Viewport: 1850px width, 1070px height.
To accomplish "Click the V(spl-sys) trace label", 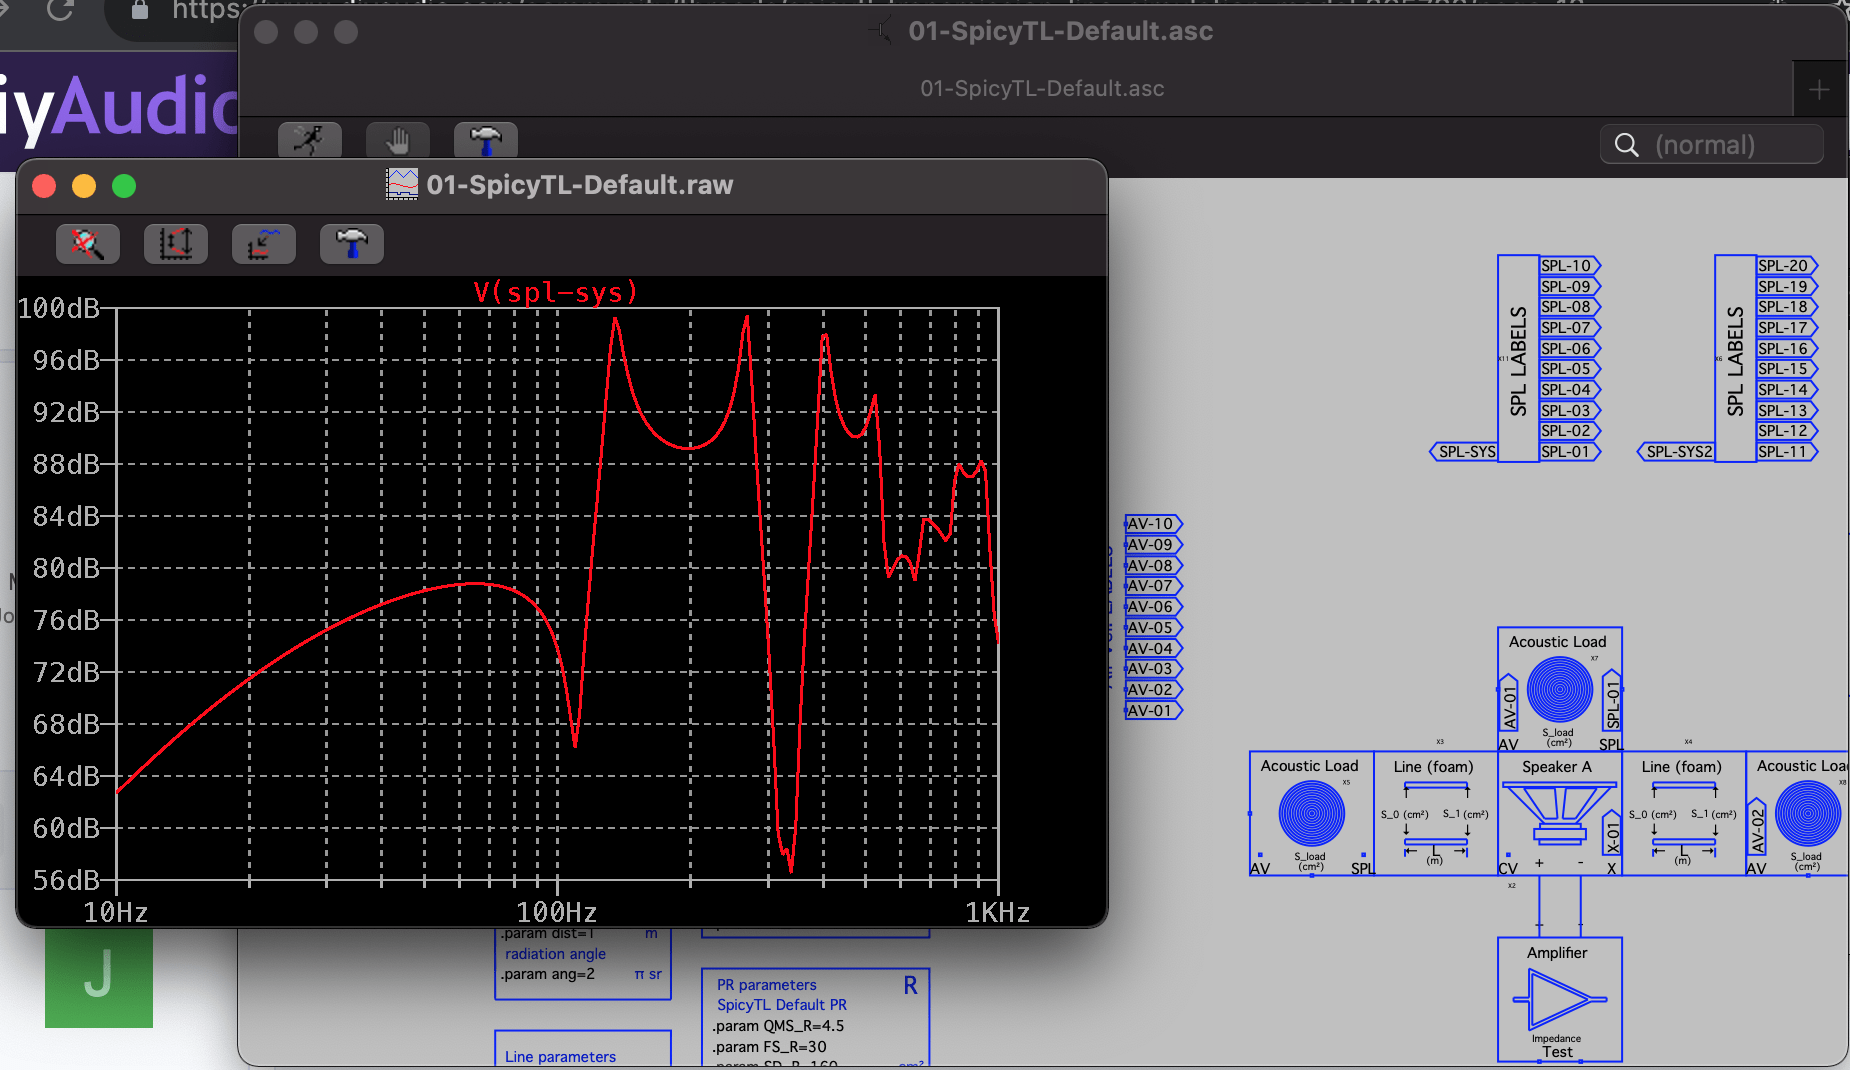I will point(555,292).
